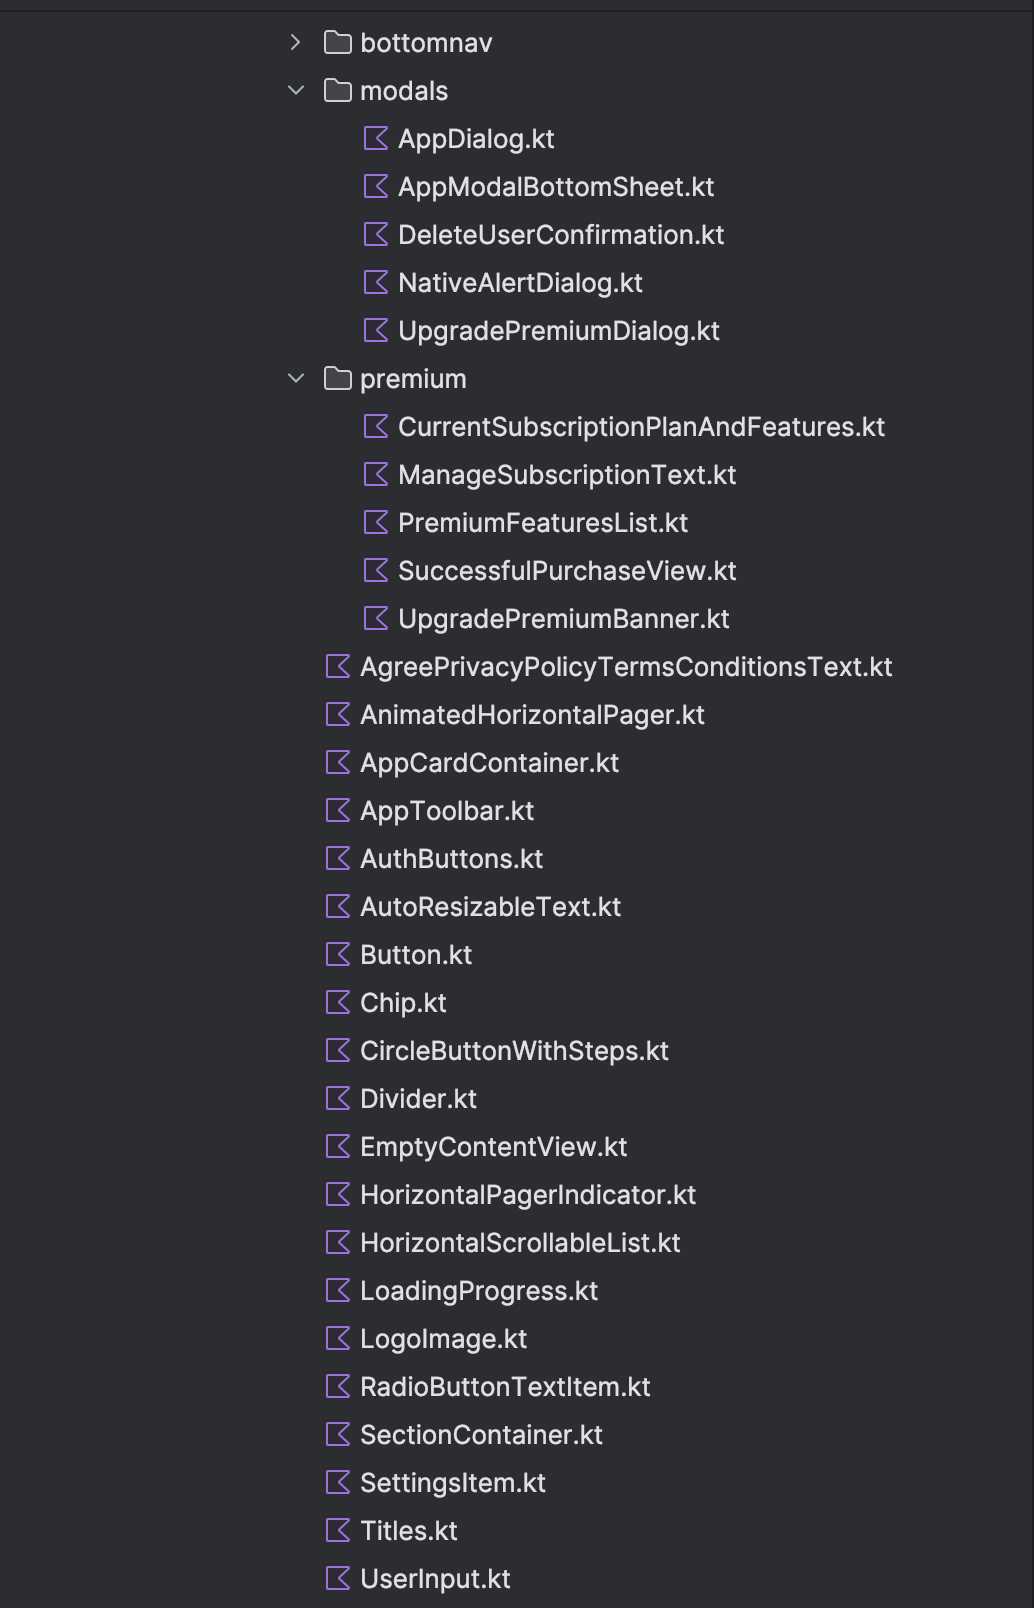Screen dimensions: 1034x1608
Task: Click the Kotlin icon beside AppModalBottomSheet.kt
Action: click(x=376, y=186)
